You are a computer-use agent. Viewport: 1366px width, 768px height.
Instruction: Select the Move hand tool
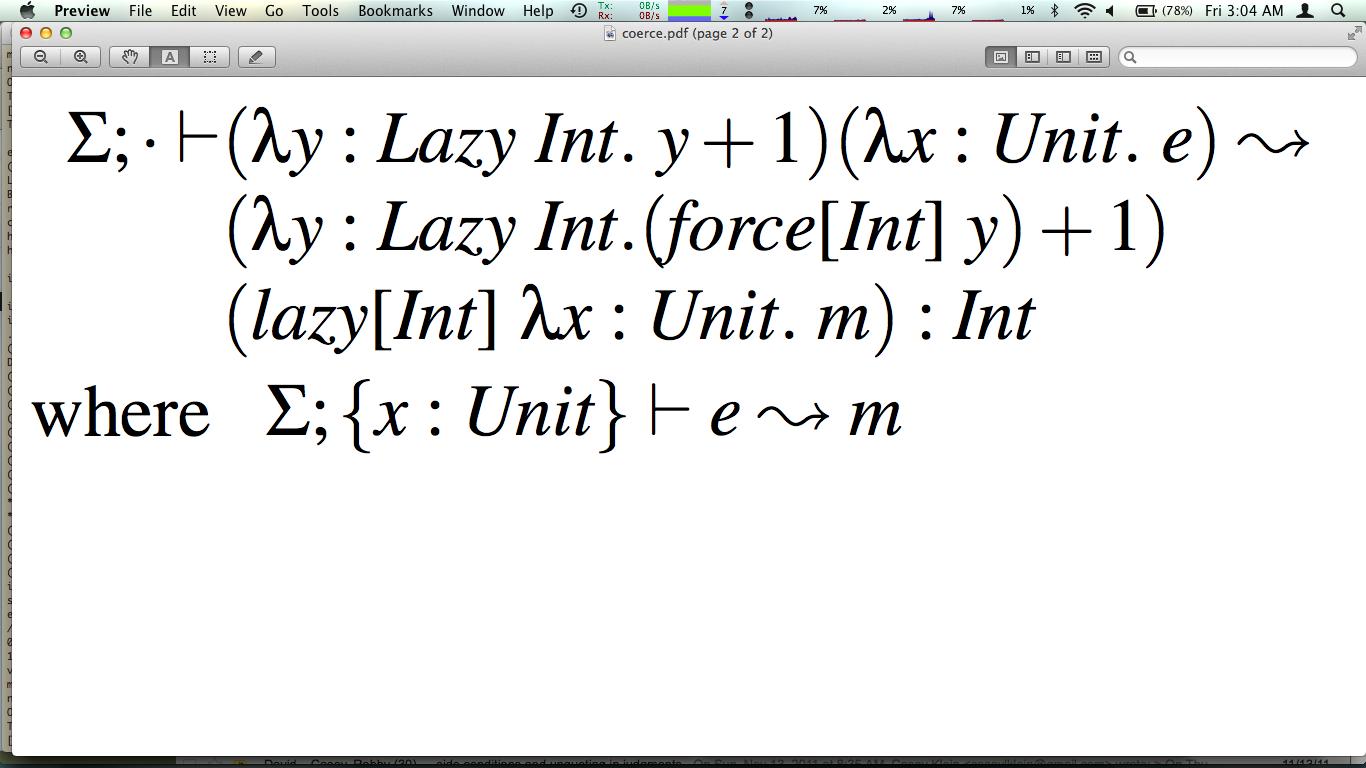tap(130, 57)
